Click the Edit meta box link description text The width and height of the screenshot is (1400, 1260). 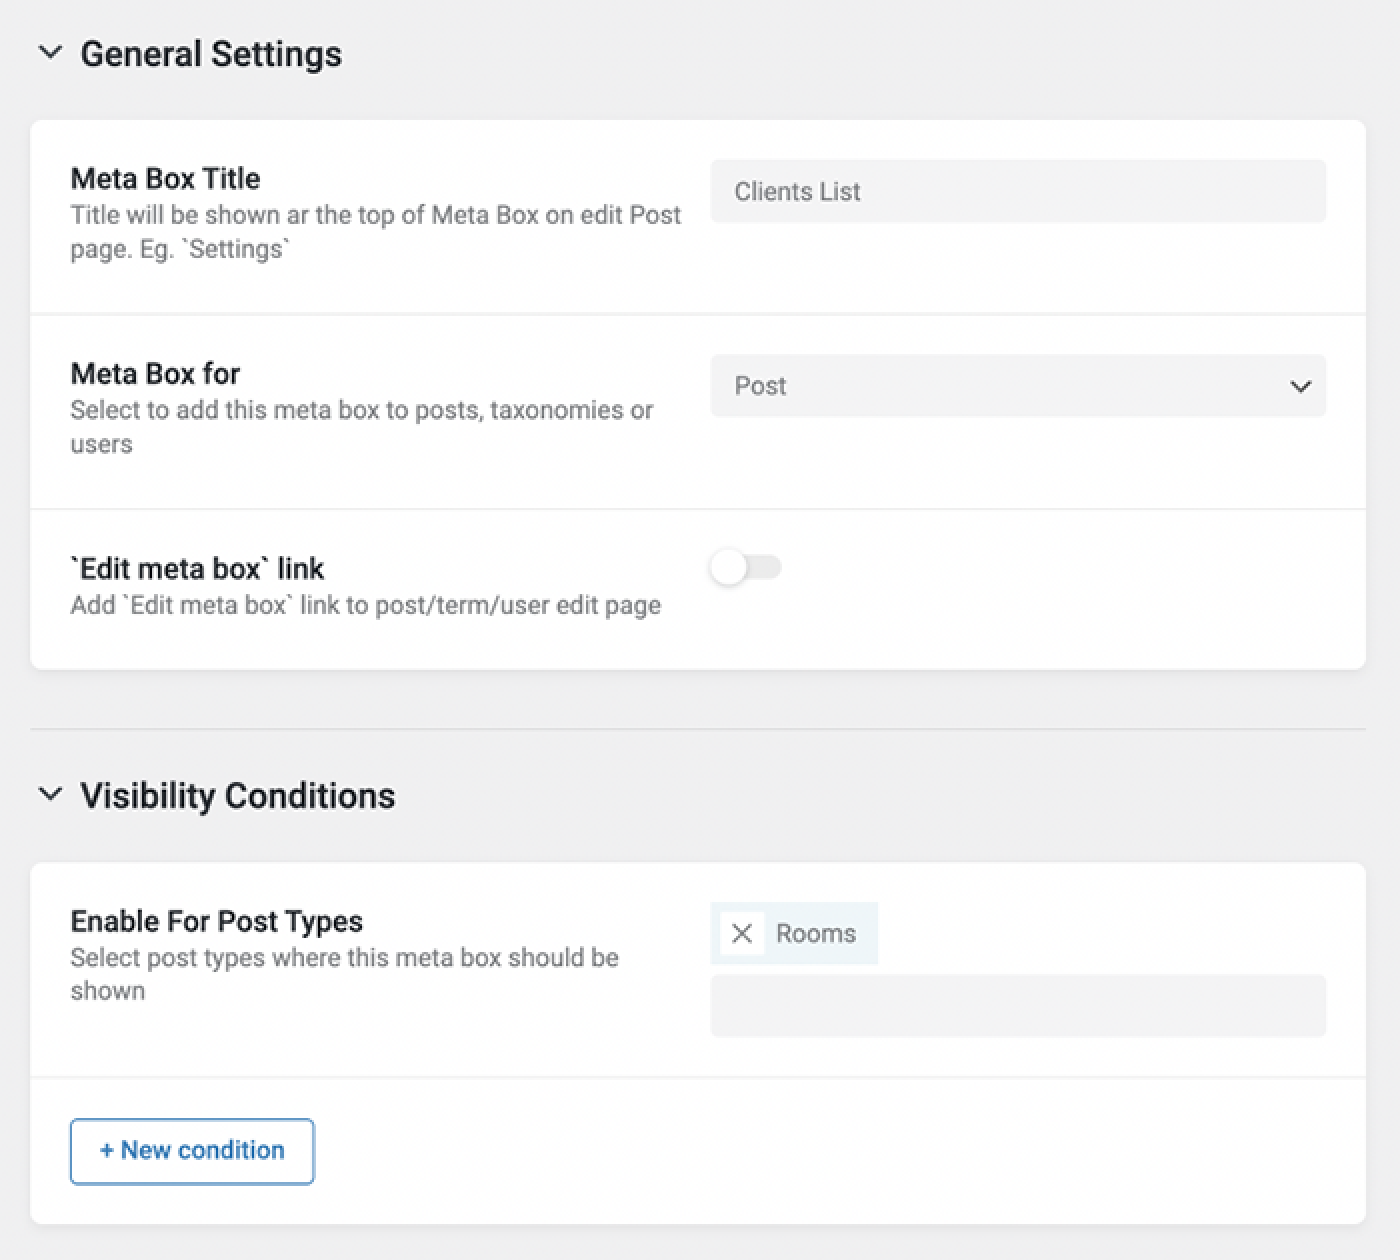(x=365, y=605)
